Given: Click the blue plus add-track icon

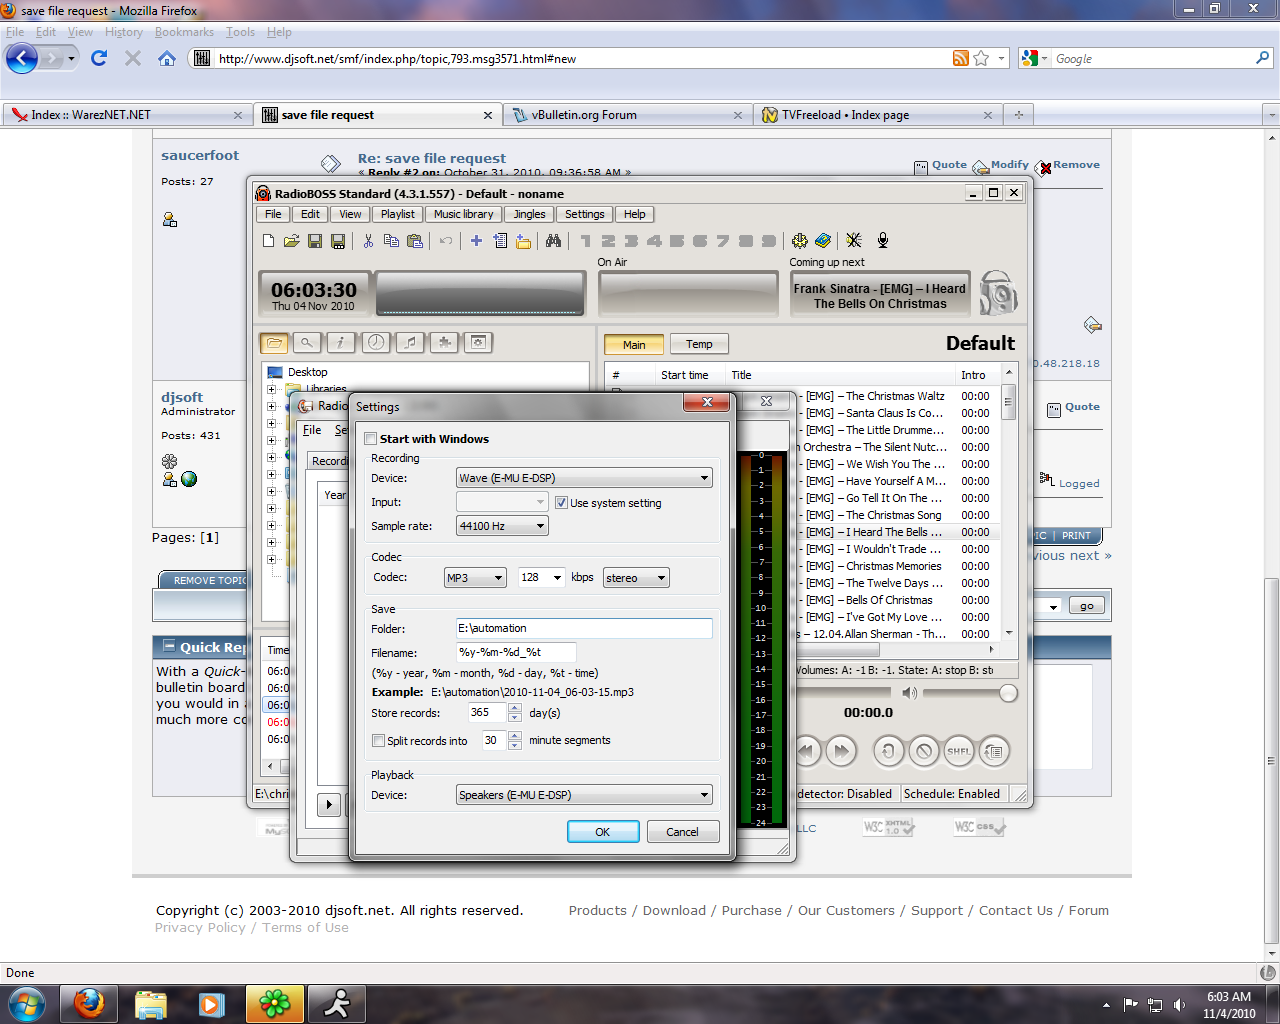Looking at the screenshot, I should coord(476,240).
